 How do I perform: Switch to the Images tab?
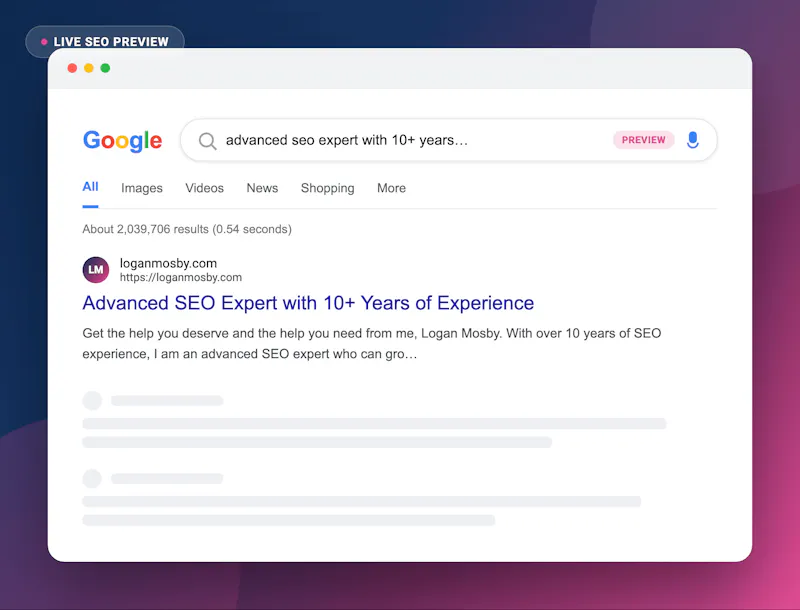coord(142,188)
